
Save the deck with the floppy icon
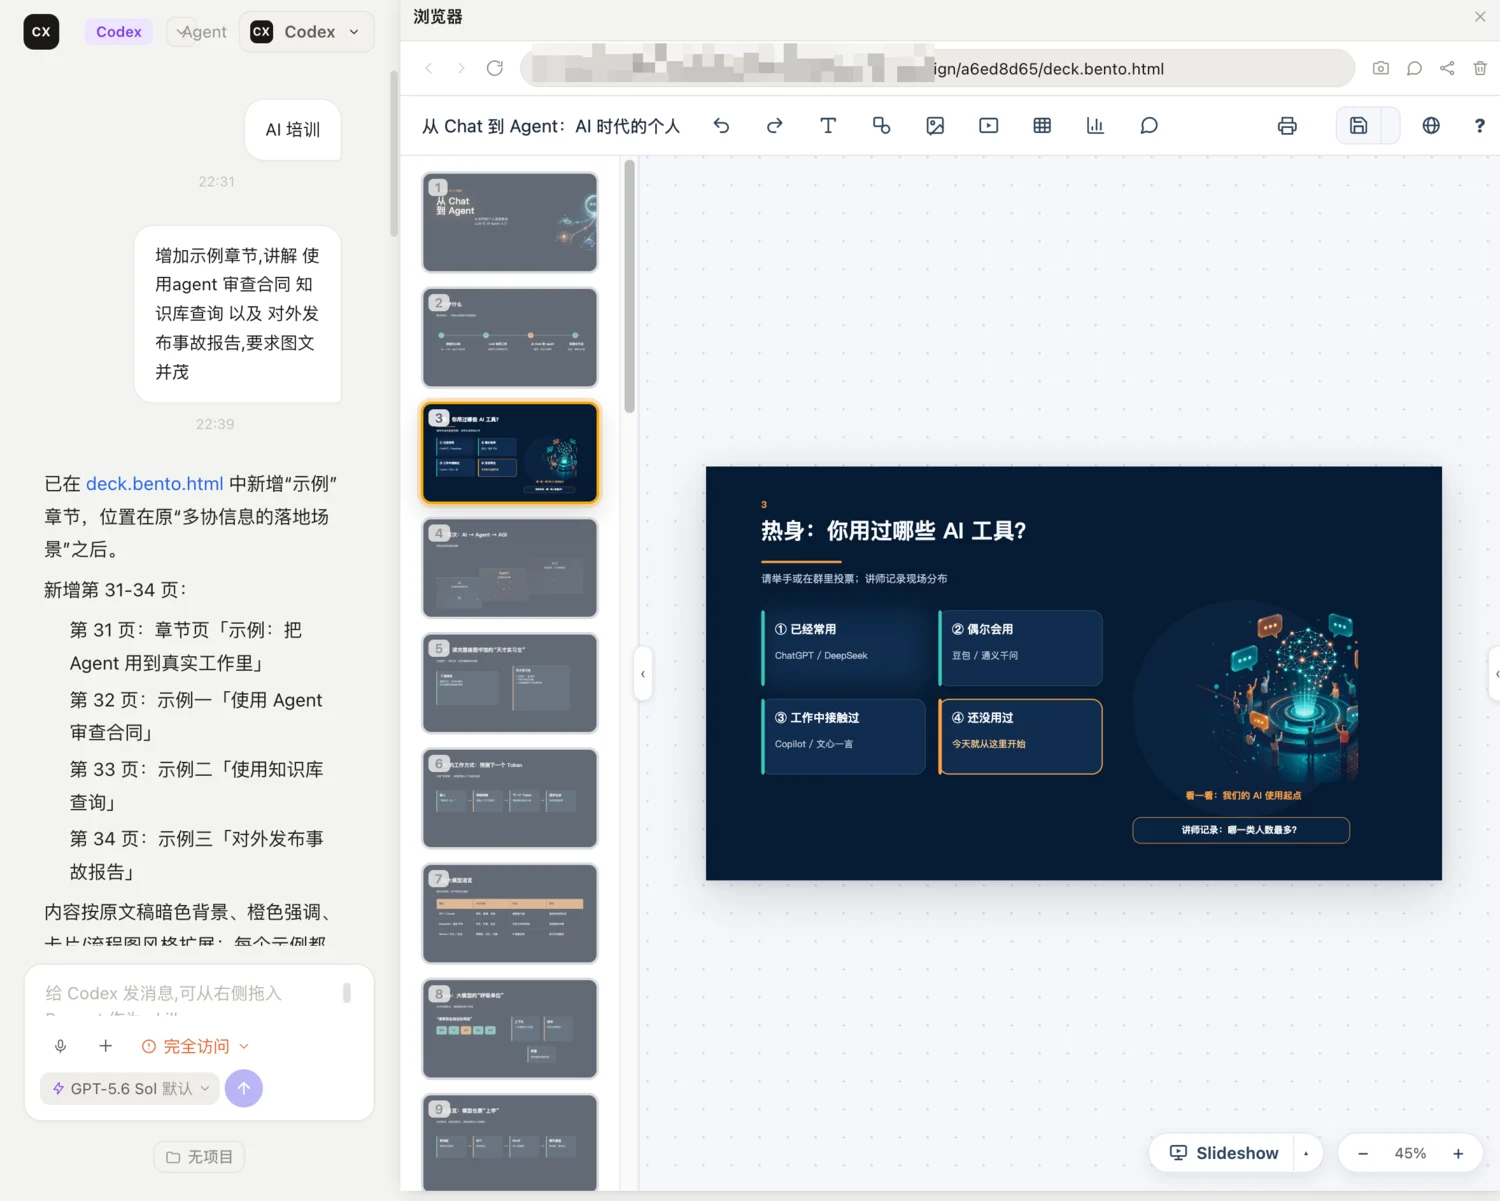point(1358,126)
